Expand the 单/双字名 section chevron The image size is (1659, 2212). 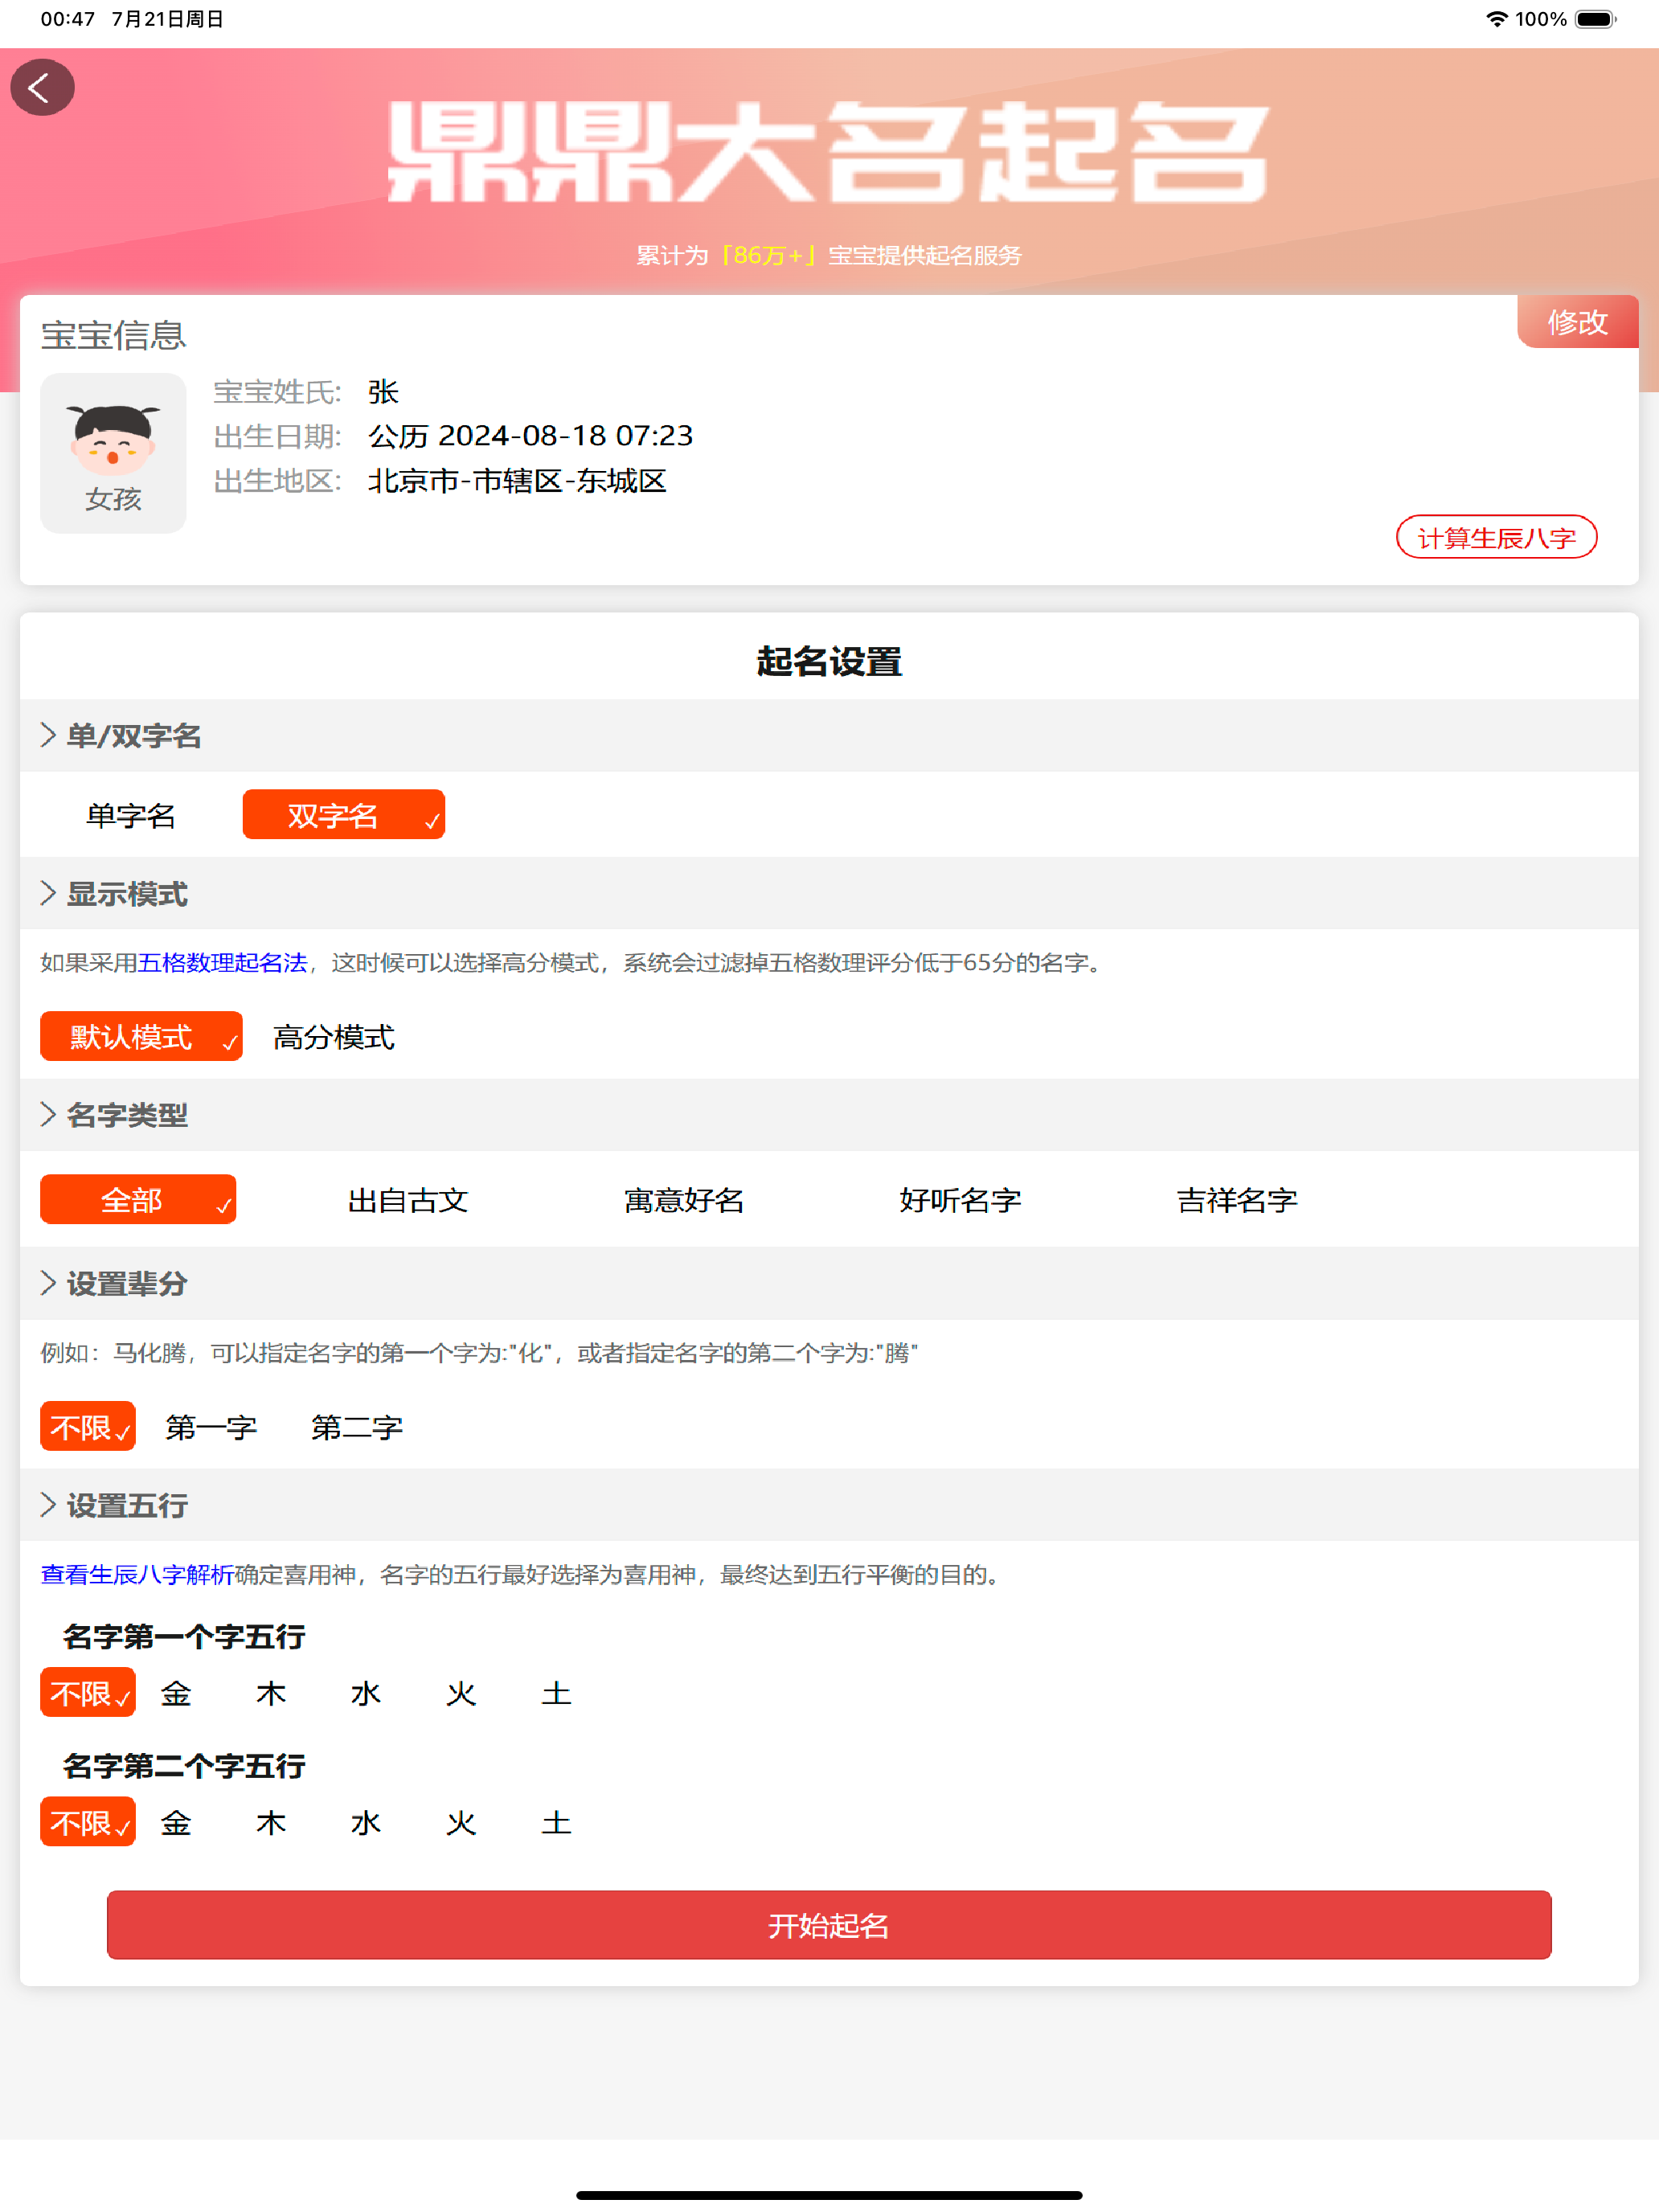tap(48, 735)
